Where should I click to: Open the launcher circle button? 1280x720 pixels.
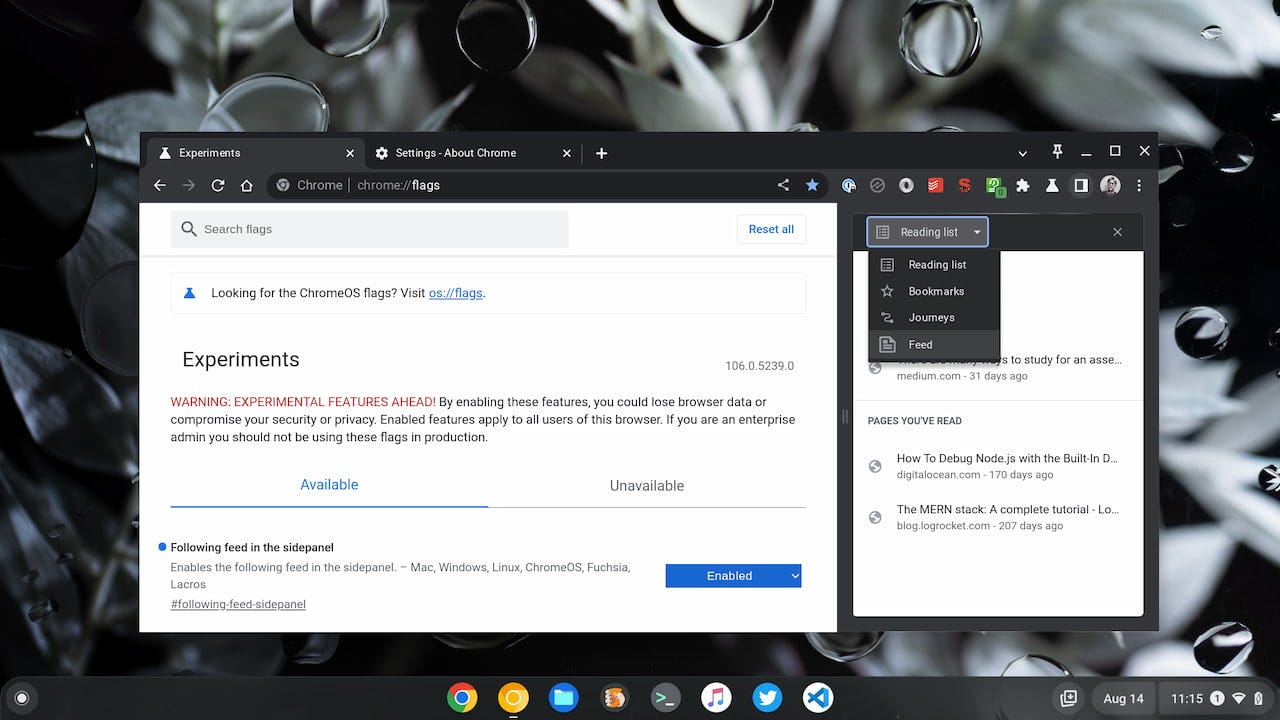click(x=22, y=698)
